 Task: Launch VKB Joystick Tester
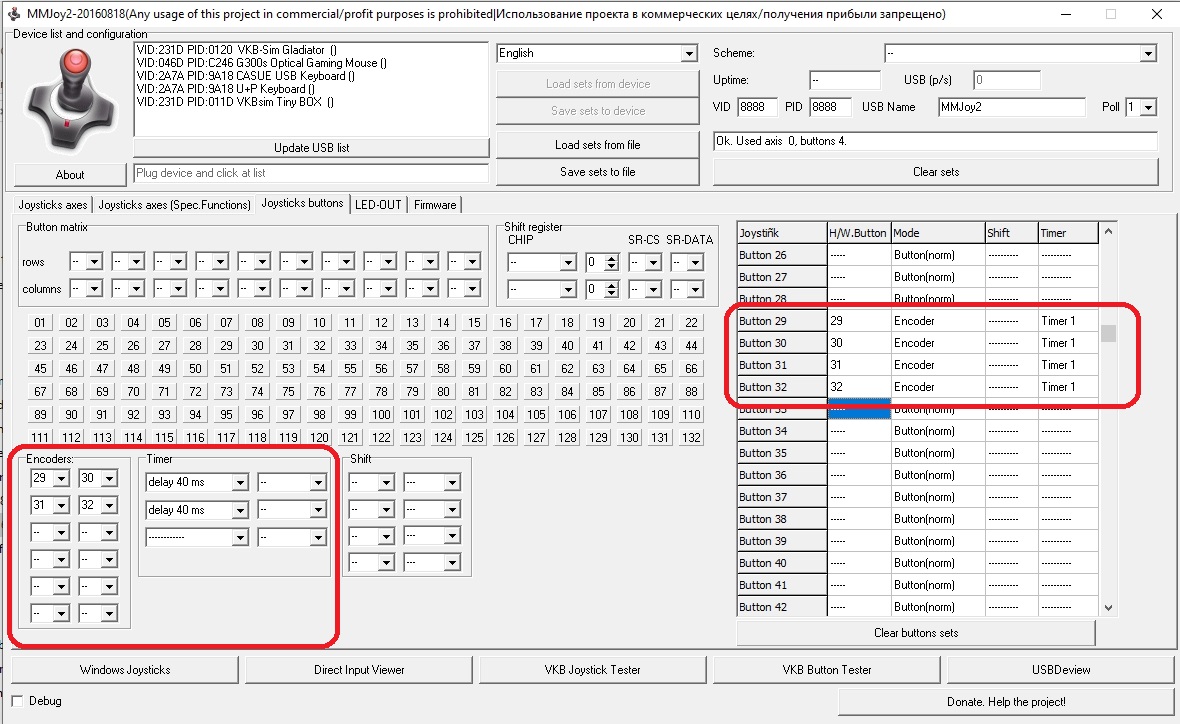click(592, 670)
